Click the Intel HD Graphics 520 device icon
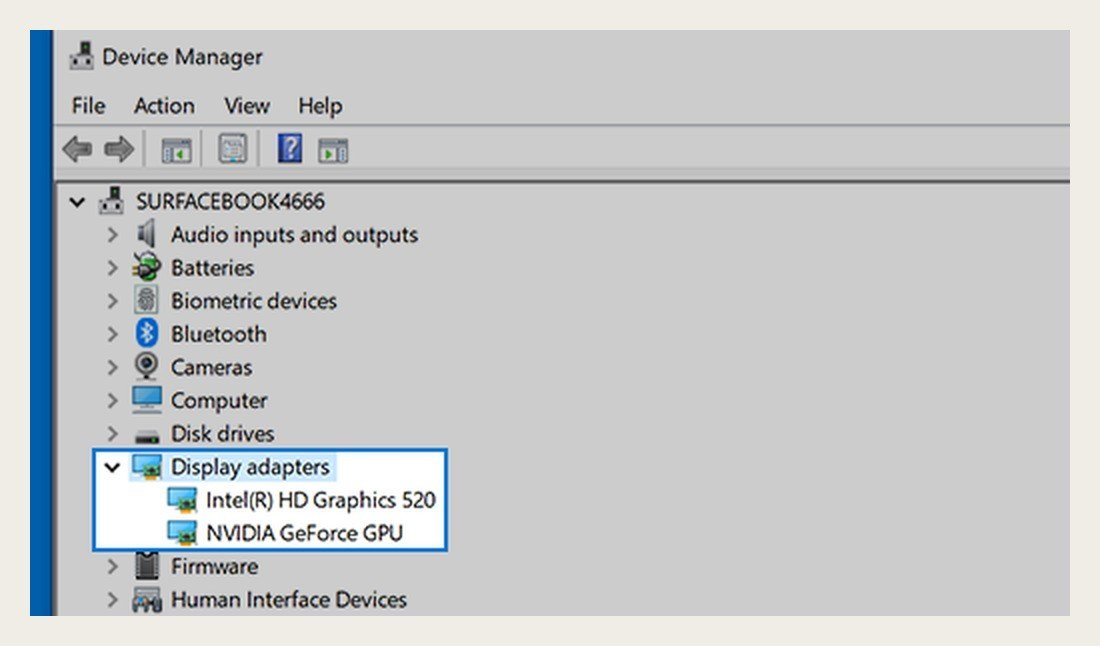Screen dimensions: 1100x646 point(182,500)
